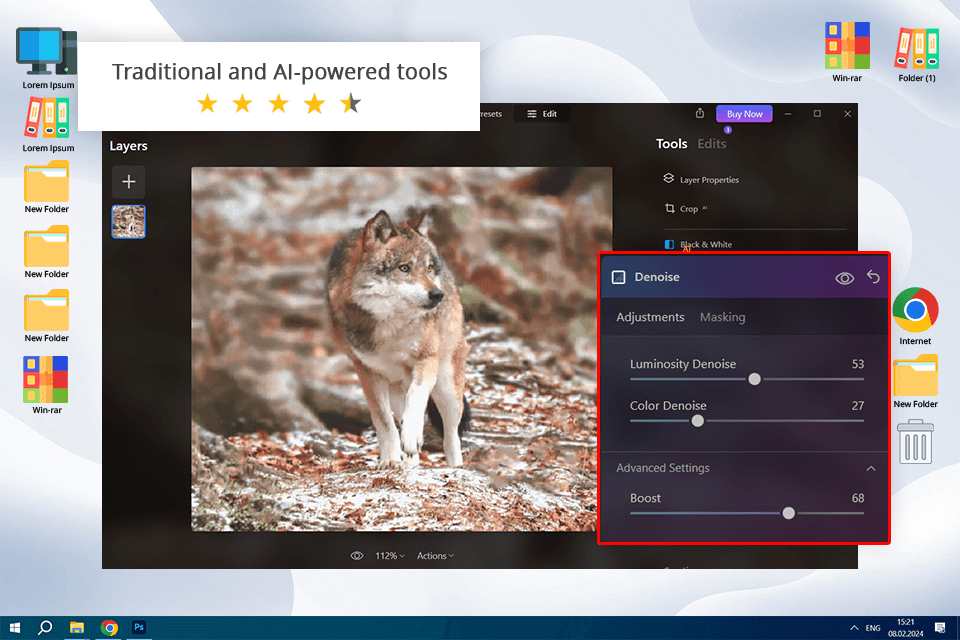Open the 112% zoom level dropdown

pyautogui.click(x=389, y=556)
